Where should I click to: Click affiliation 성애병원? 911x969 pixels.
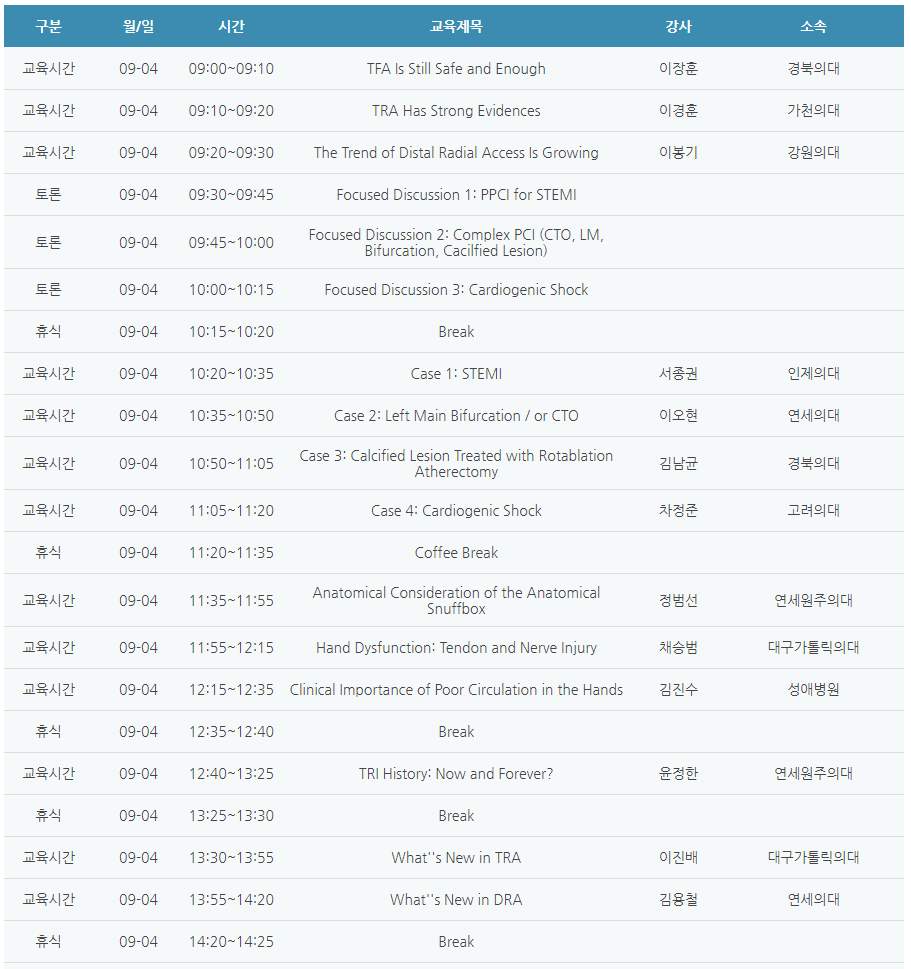tap(813, 690)
